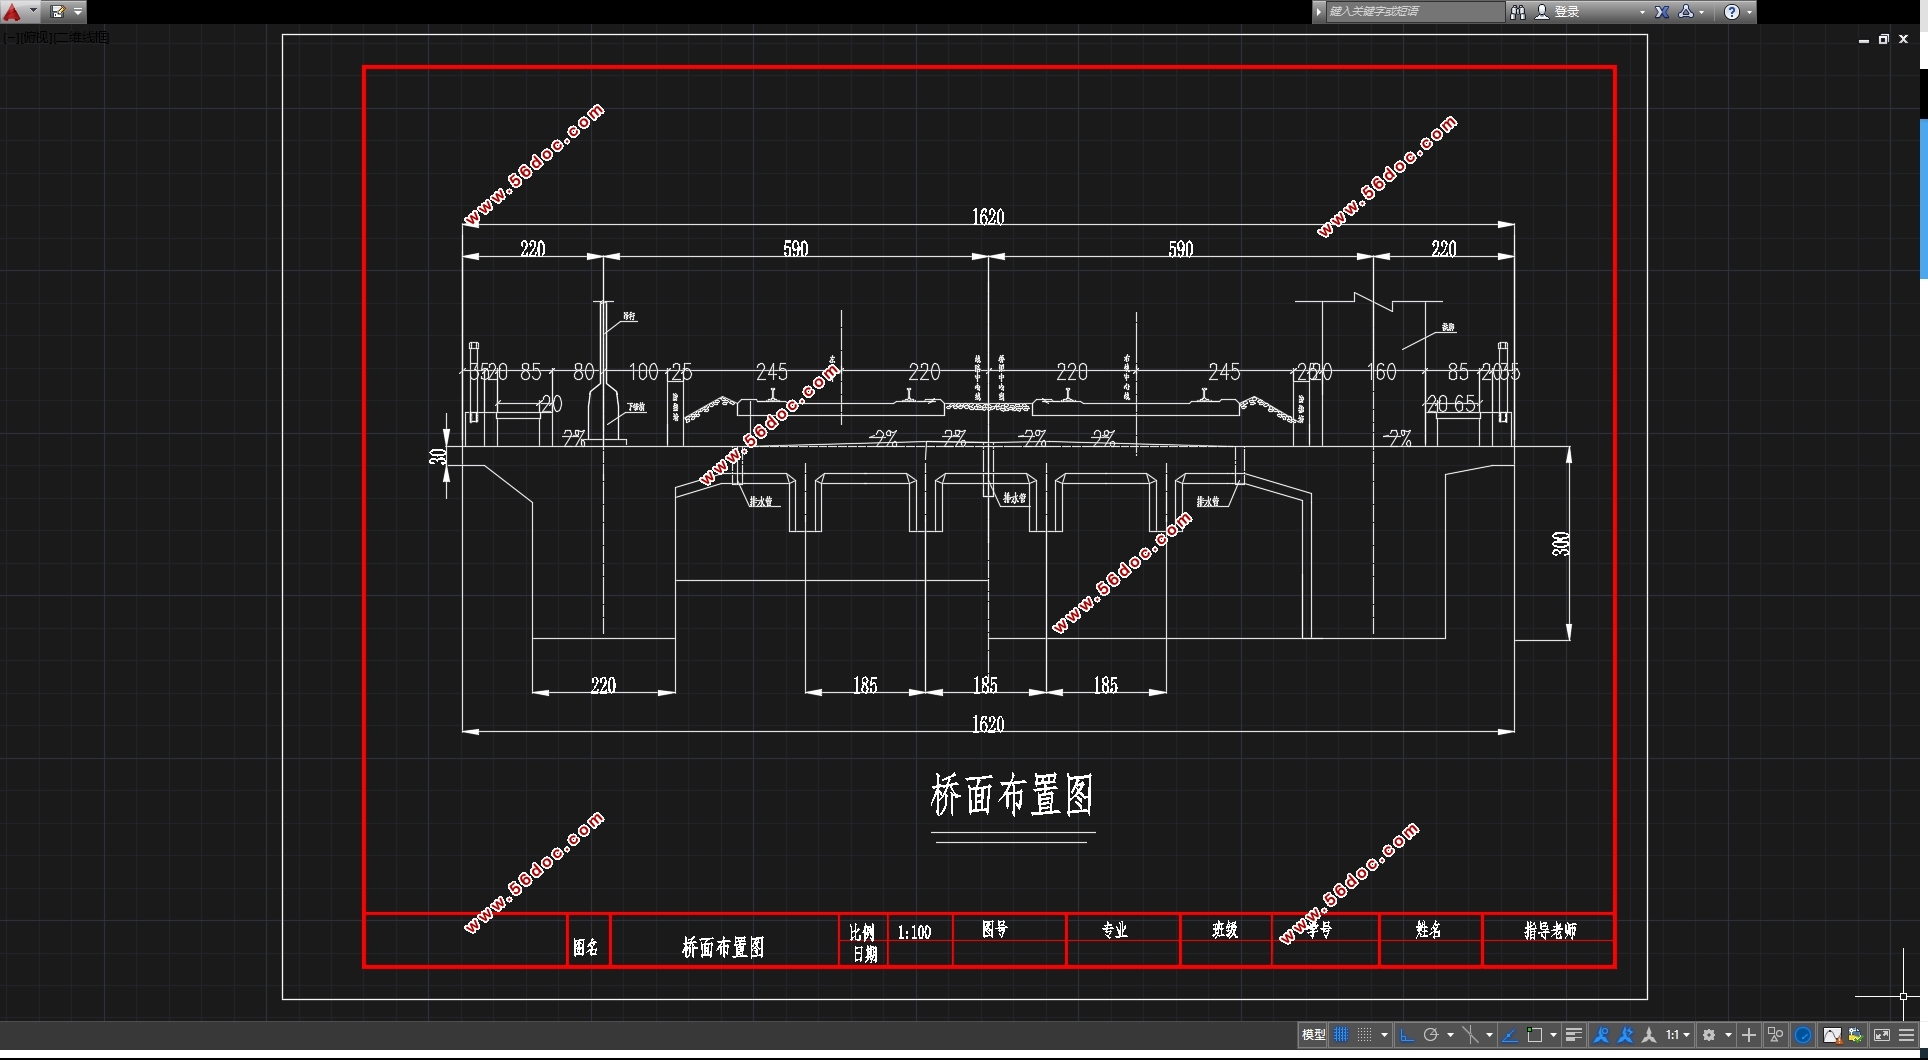Expand the Autodesk 360 dropdown arrow
Screen dimensions: 1928x1060
pos(1702,12)
